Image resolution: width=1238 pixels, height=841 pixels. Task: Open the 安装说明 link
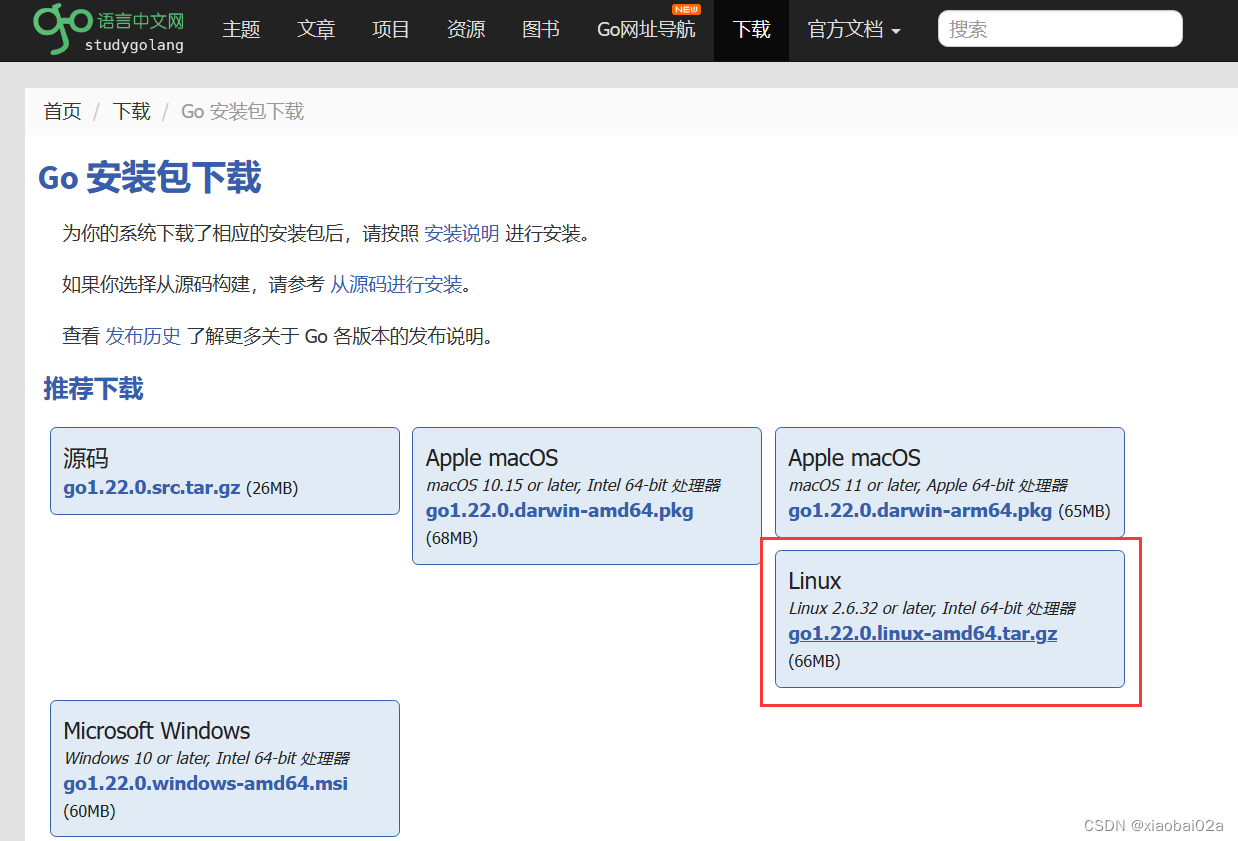462,234
